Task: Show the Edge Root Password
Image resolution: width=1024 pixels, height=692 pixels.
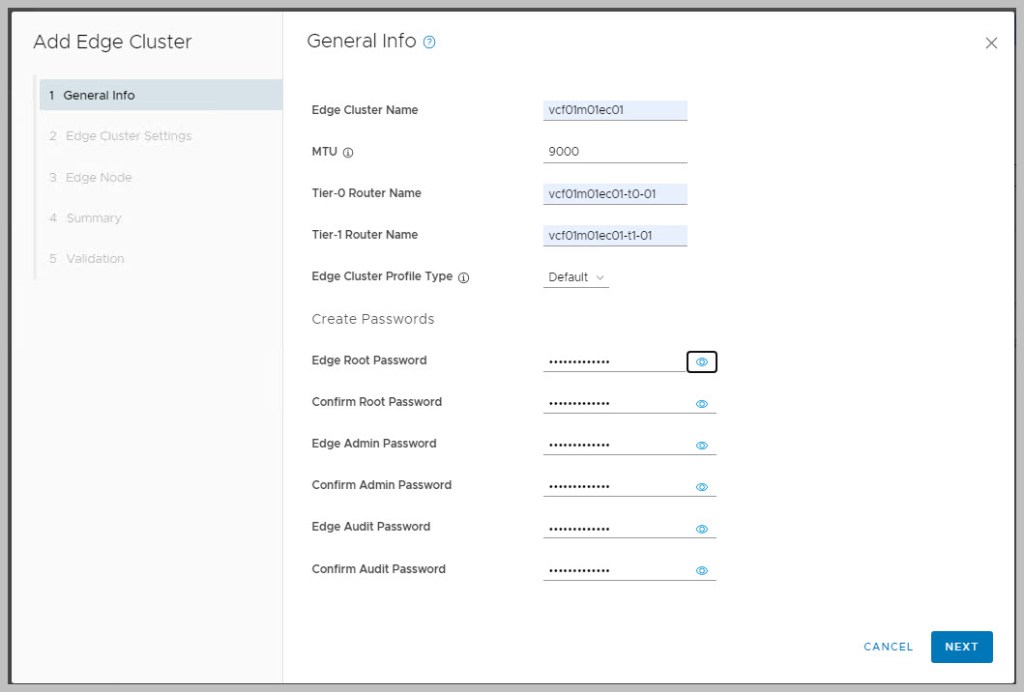Action: click(x=702, y=362)
